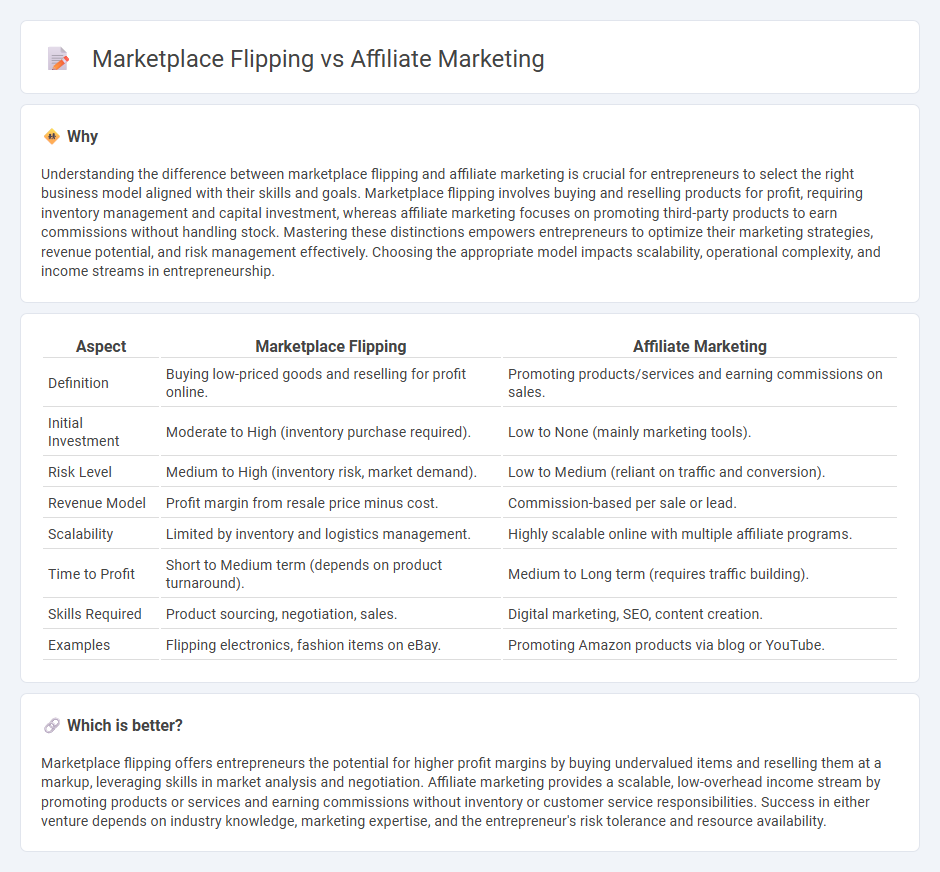This screenshot has height=872, width=940.
Task: Click cell 'Product sourcing, negotiation, sales.'
Action: coord(331,614)
